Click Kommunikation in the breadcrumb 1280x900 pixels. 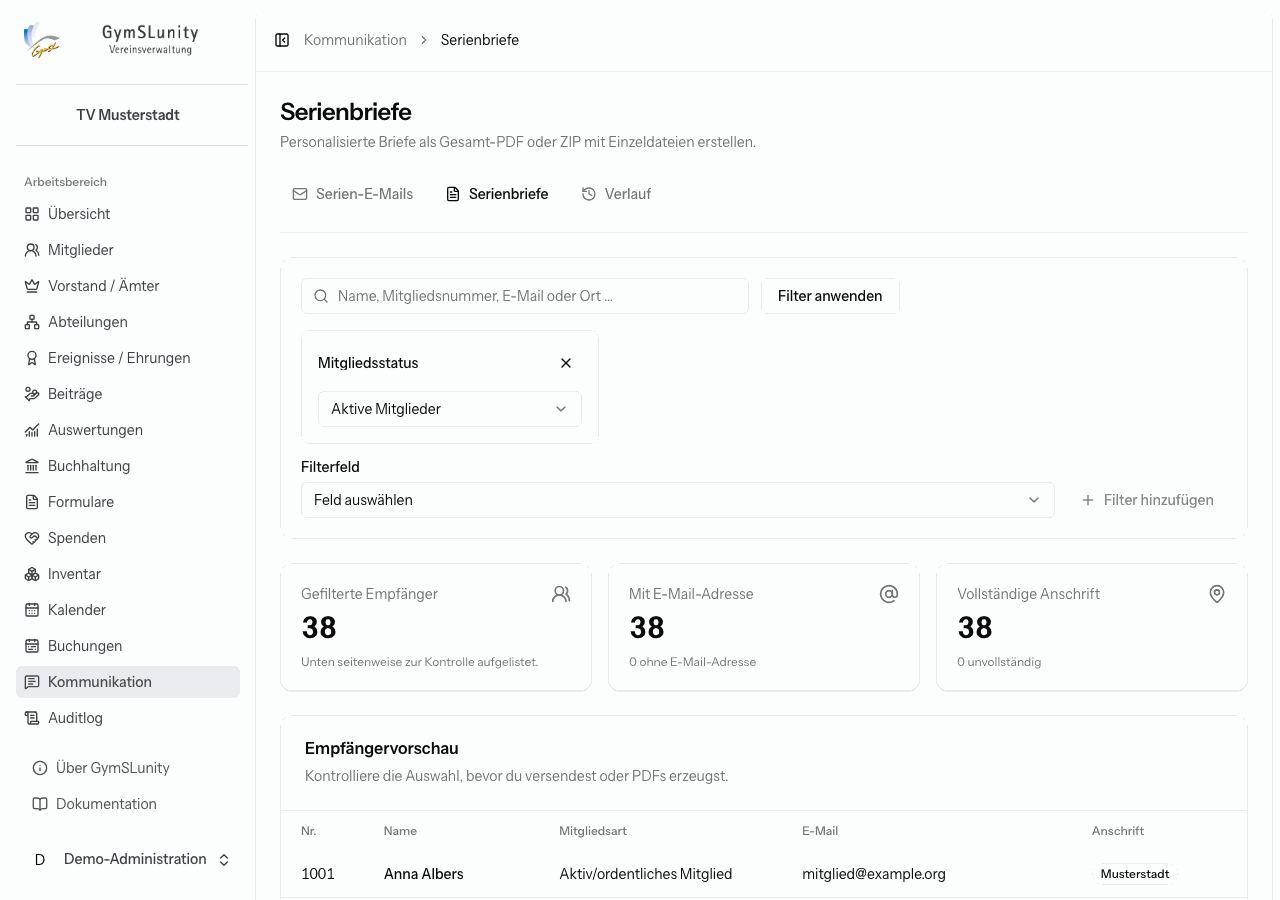point(355,40)
